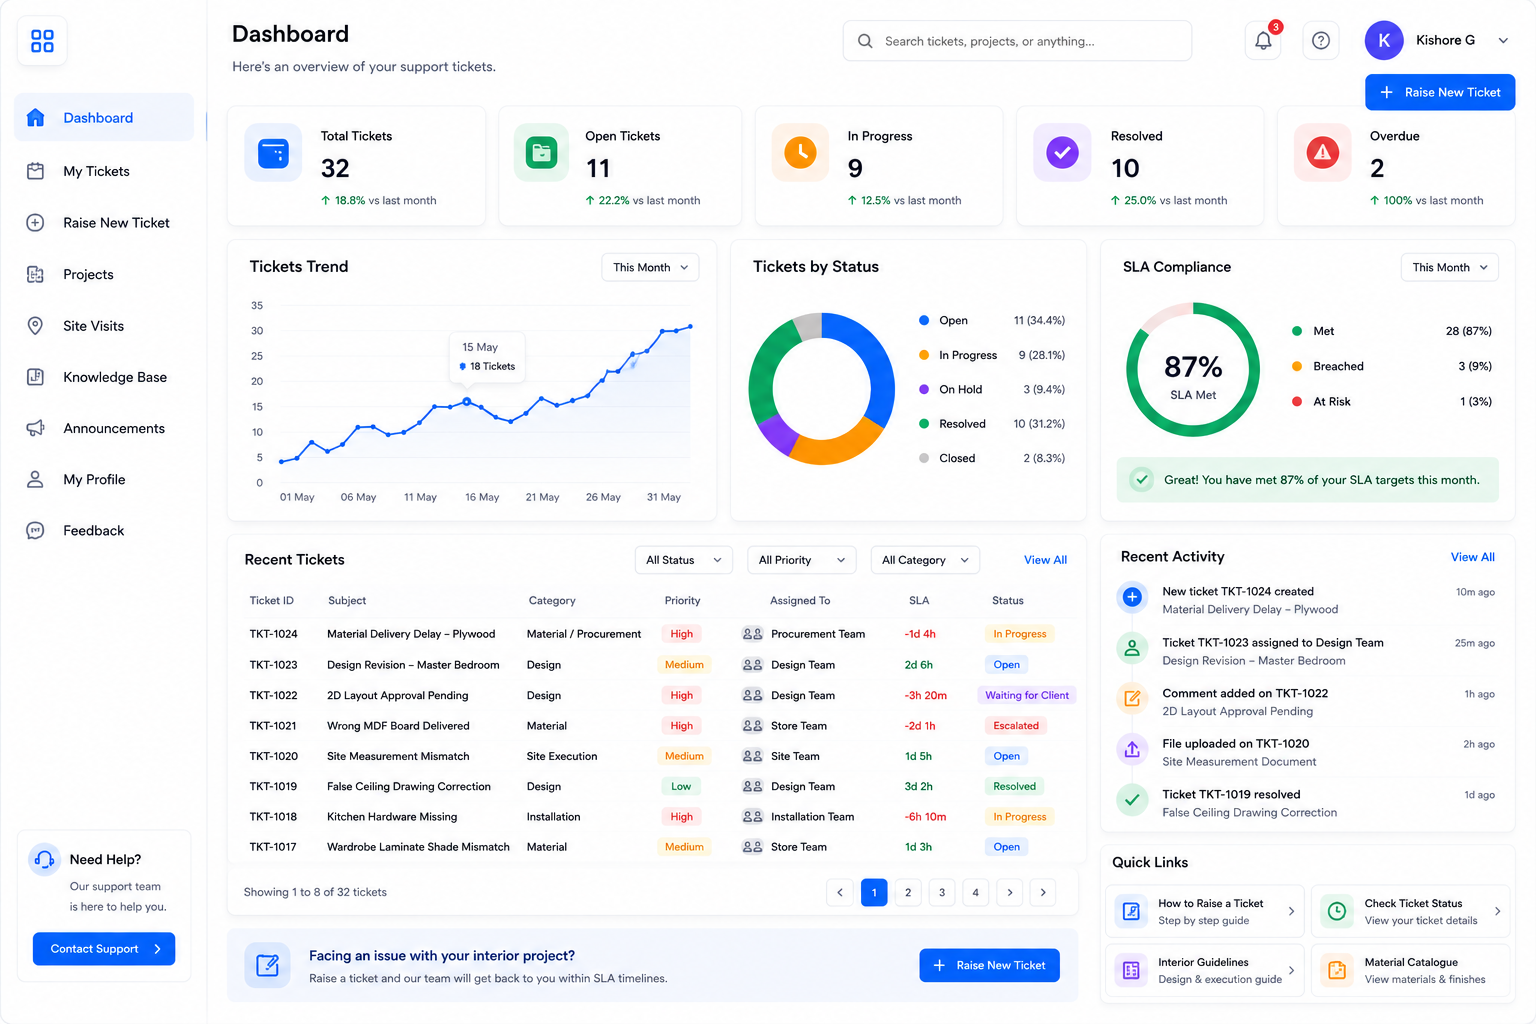Click the In Progress legend color dot
The image size is (1536, 1024).
924,355
